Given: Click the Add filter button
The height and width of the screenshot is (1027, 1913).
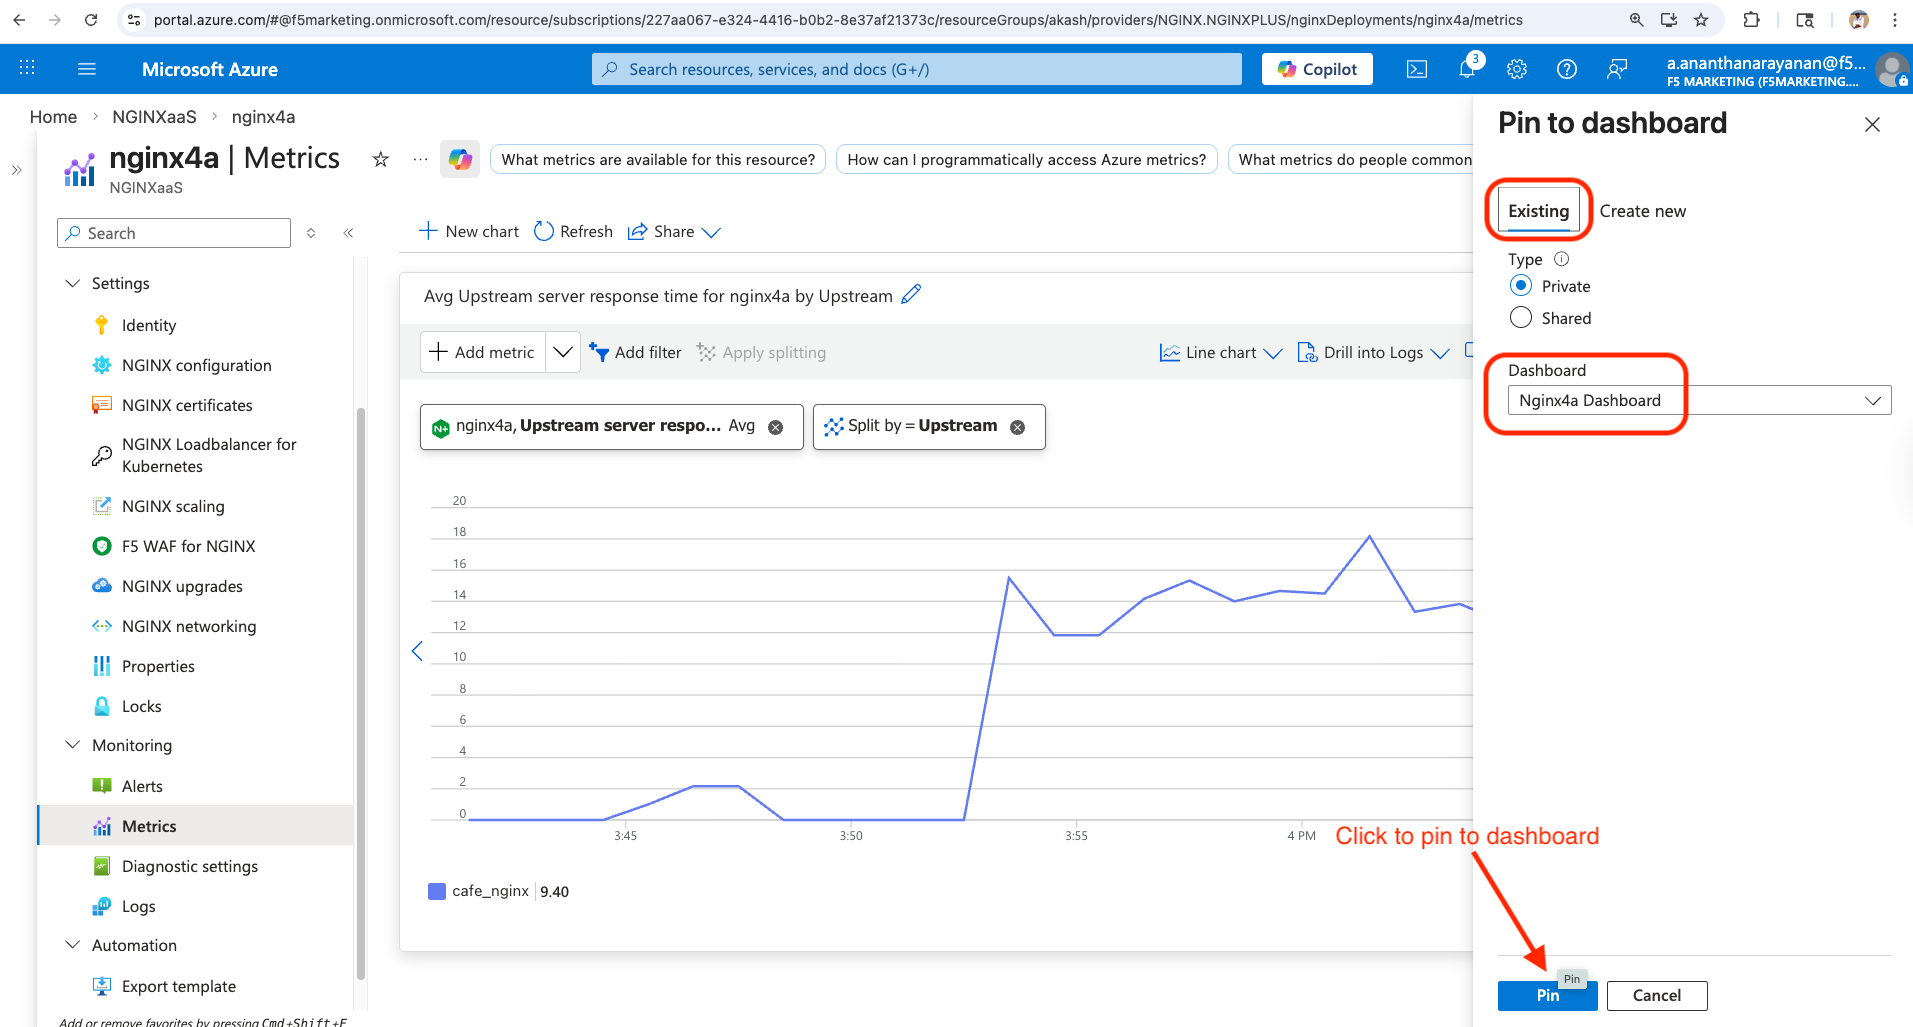Looking at the screenshot, I should click(636, 352).
